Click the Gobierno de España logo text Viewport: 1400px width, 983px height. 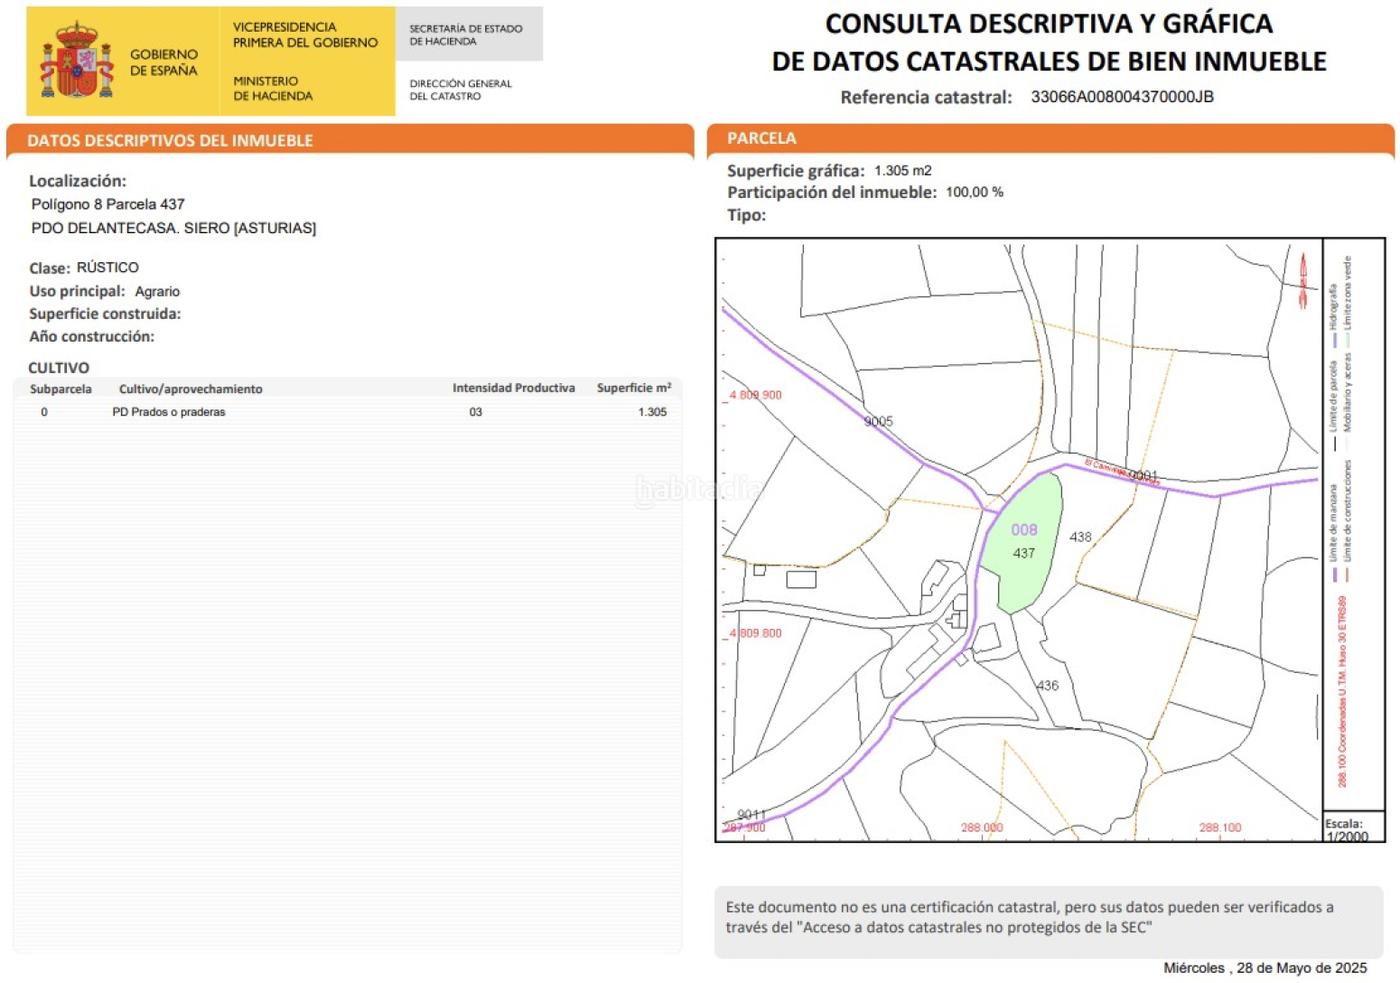(164, 62)
